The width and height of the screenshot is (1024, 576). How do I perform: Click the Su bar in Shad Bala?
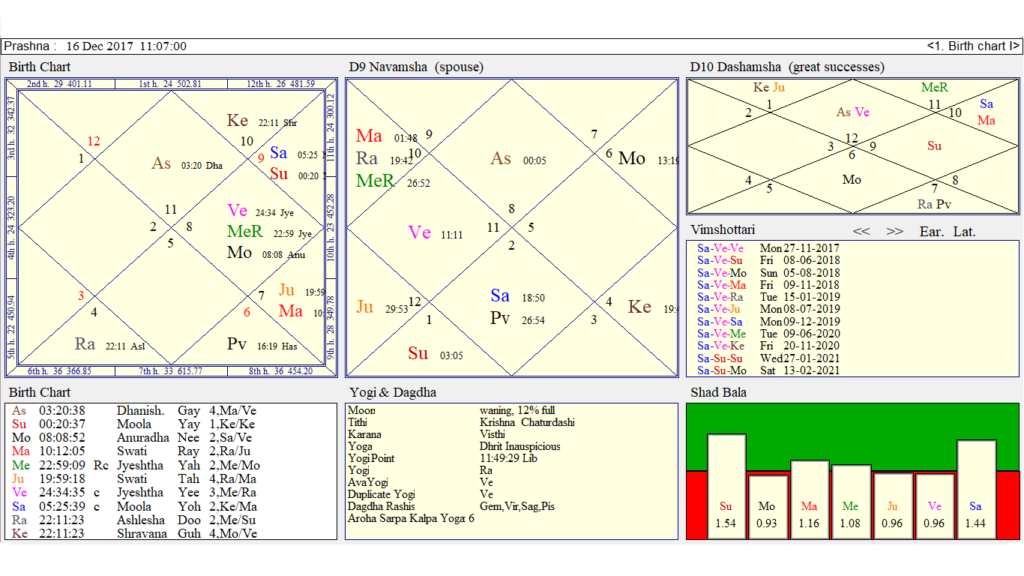point(726,487)
